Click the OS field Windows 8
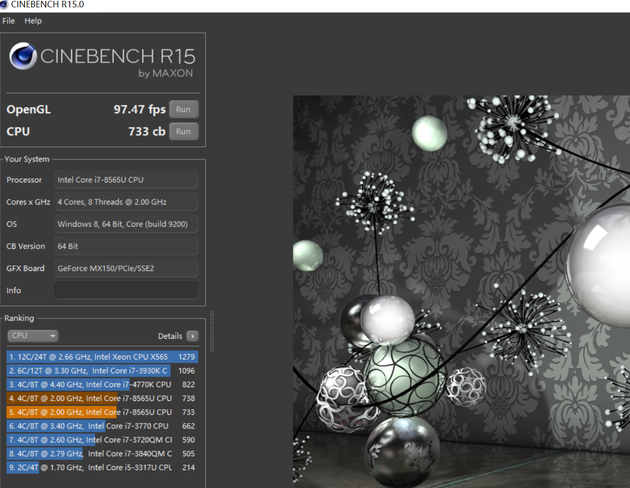Screen dimensions: 630x488 coord(126,224)
